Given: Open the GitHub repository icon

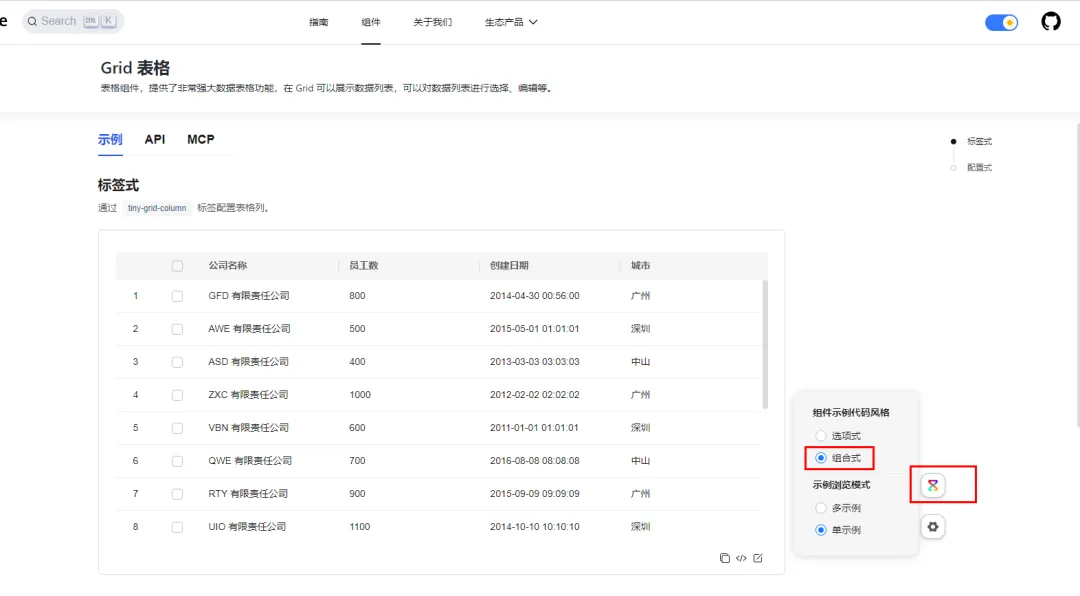Looking at the screenshot, I should [1050, 21].
